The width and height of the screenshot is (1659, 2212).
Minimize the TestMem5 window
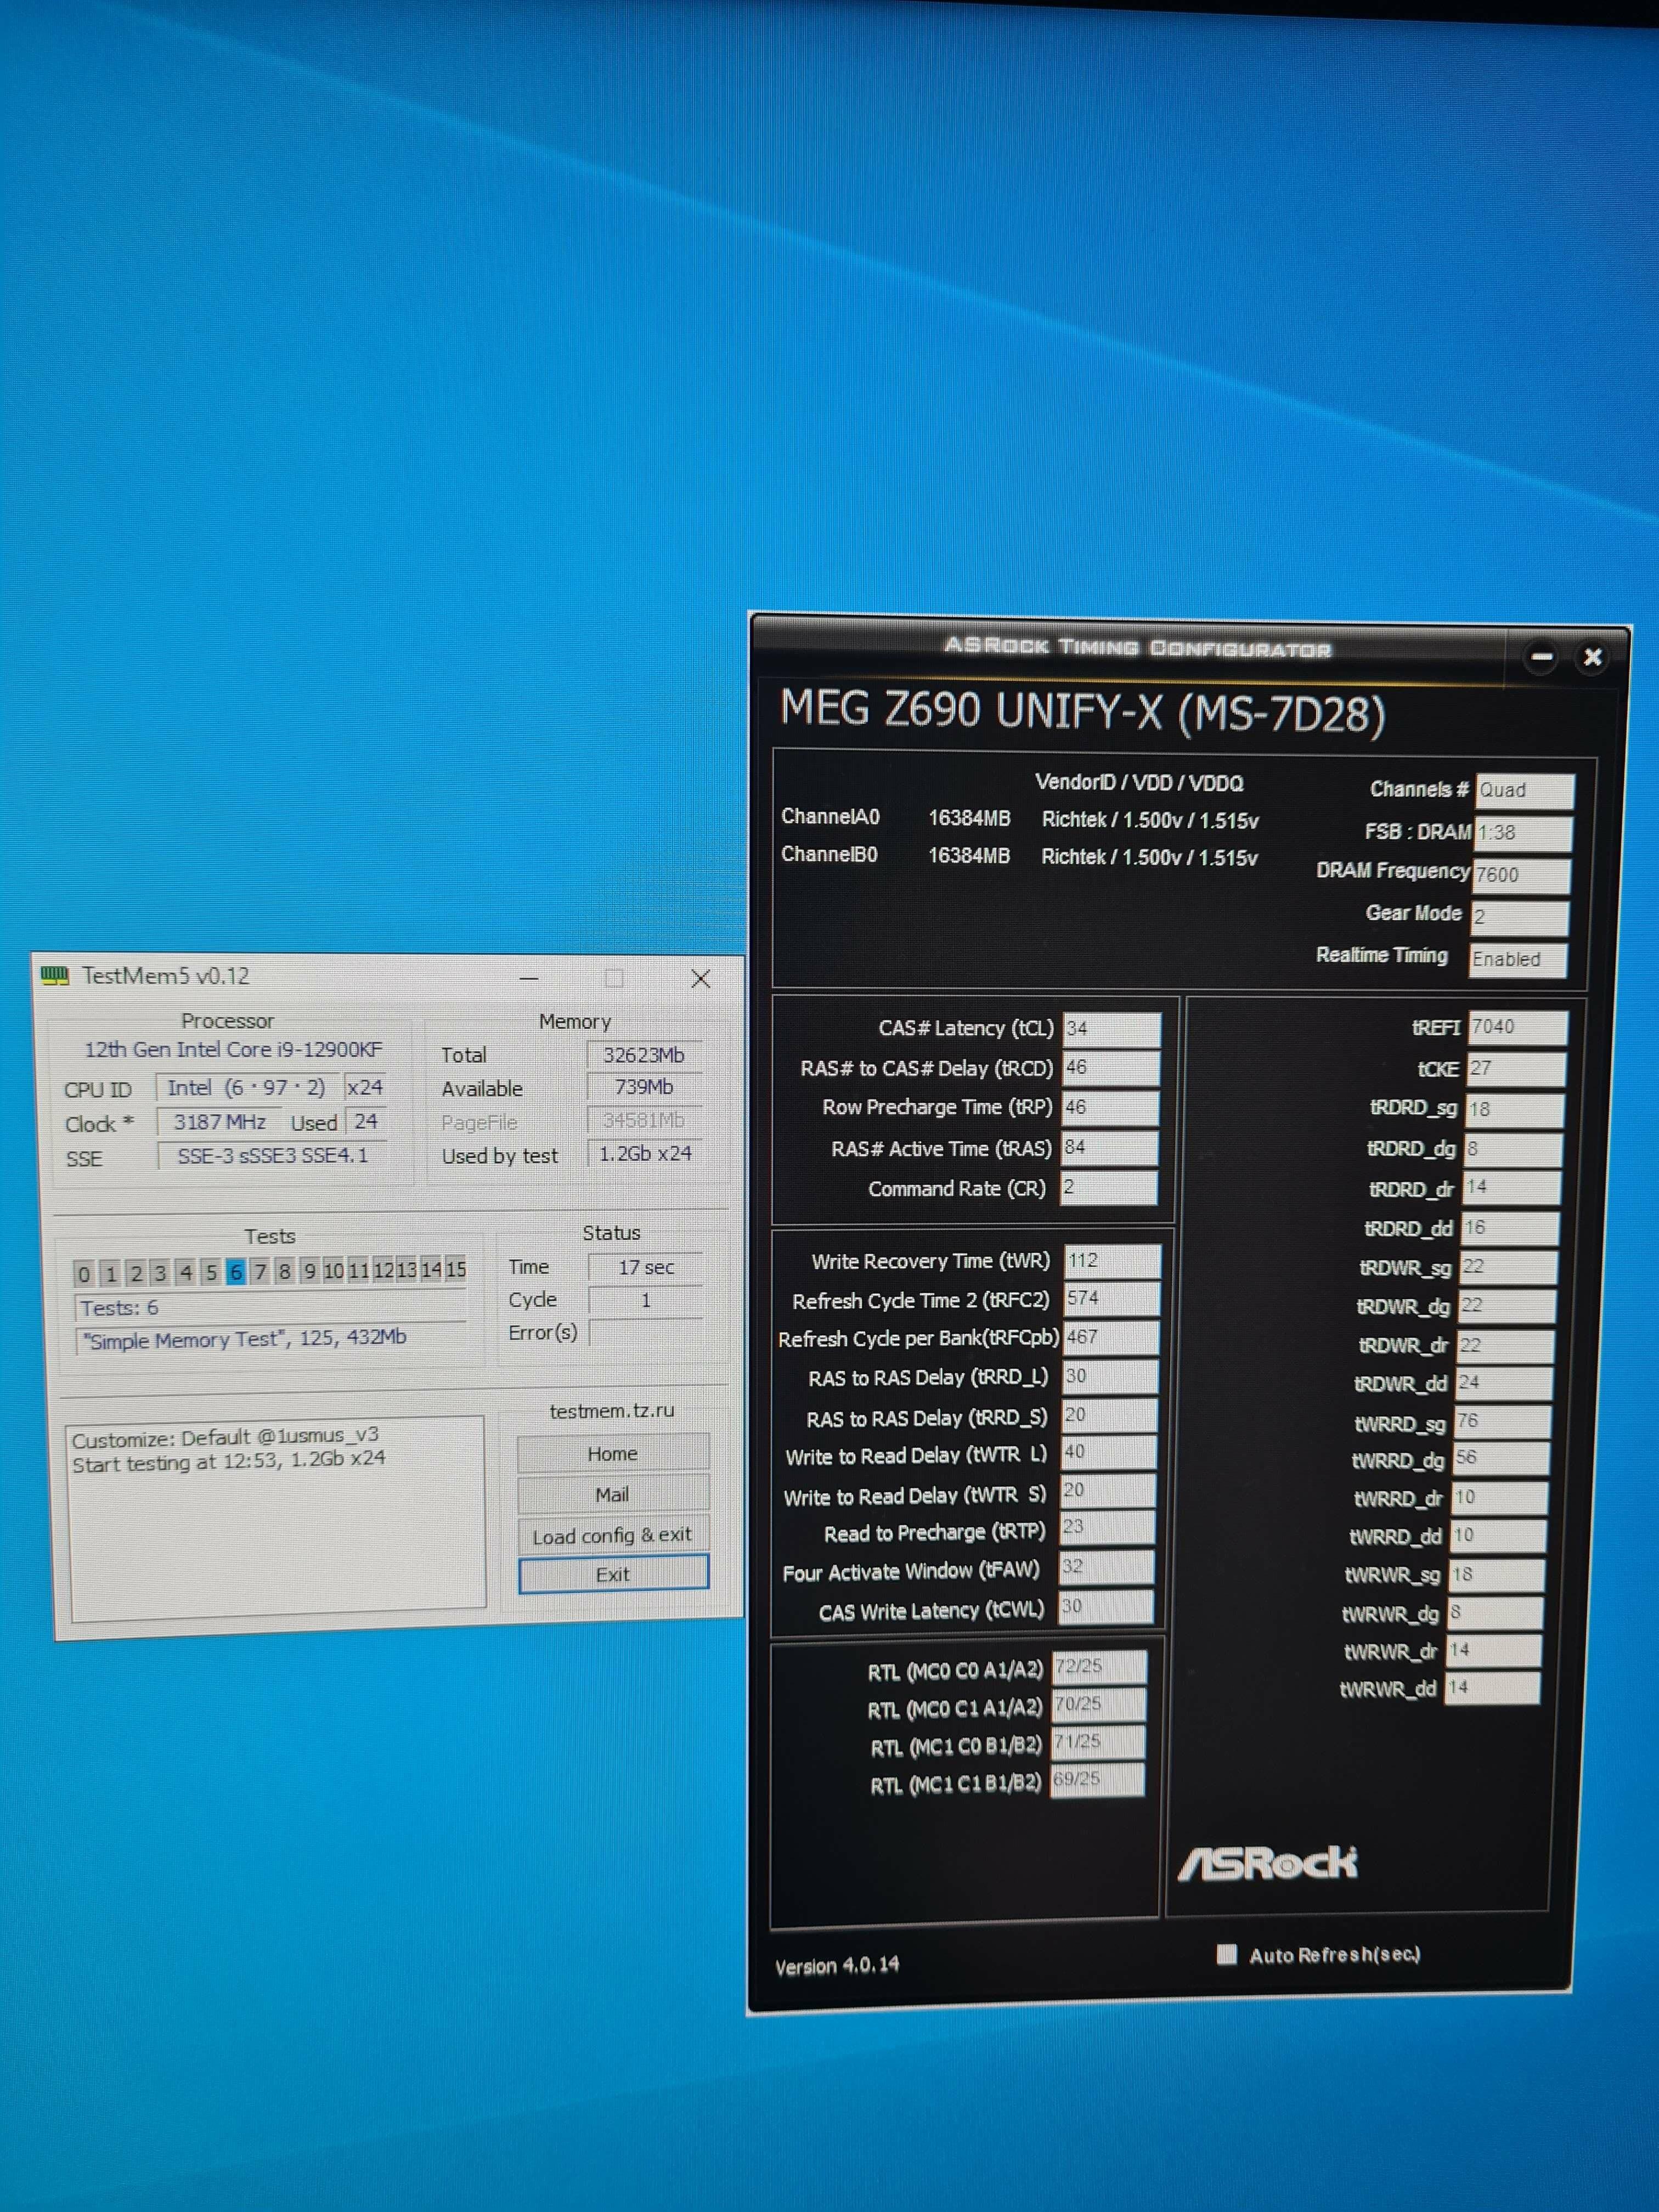point(529,978)
